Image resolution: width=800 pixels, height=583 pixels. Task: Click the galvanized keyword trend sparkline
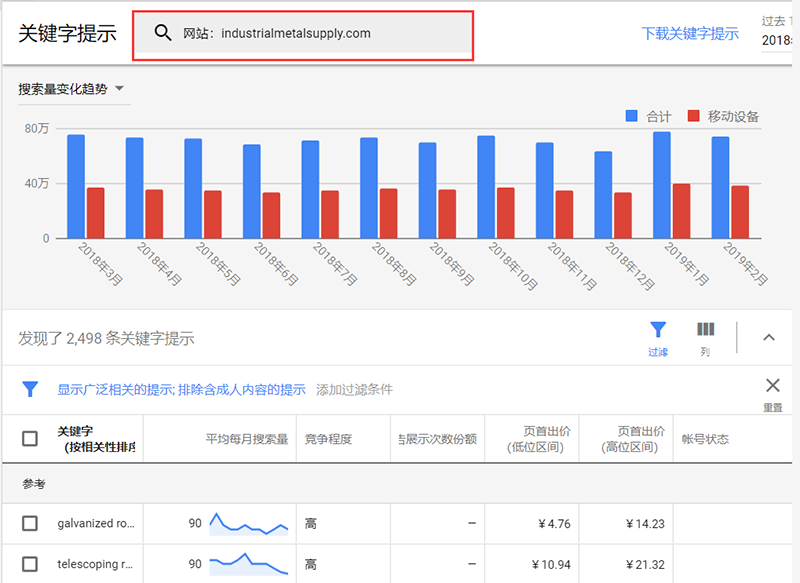(x=249, y=523)
